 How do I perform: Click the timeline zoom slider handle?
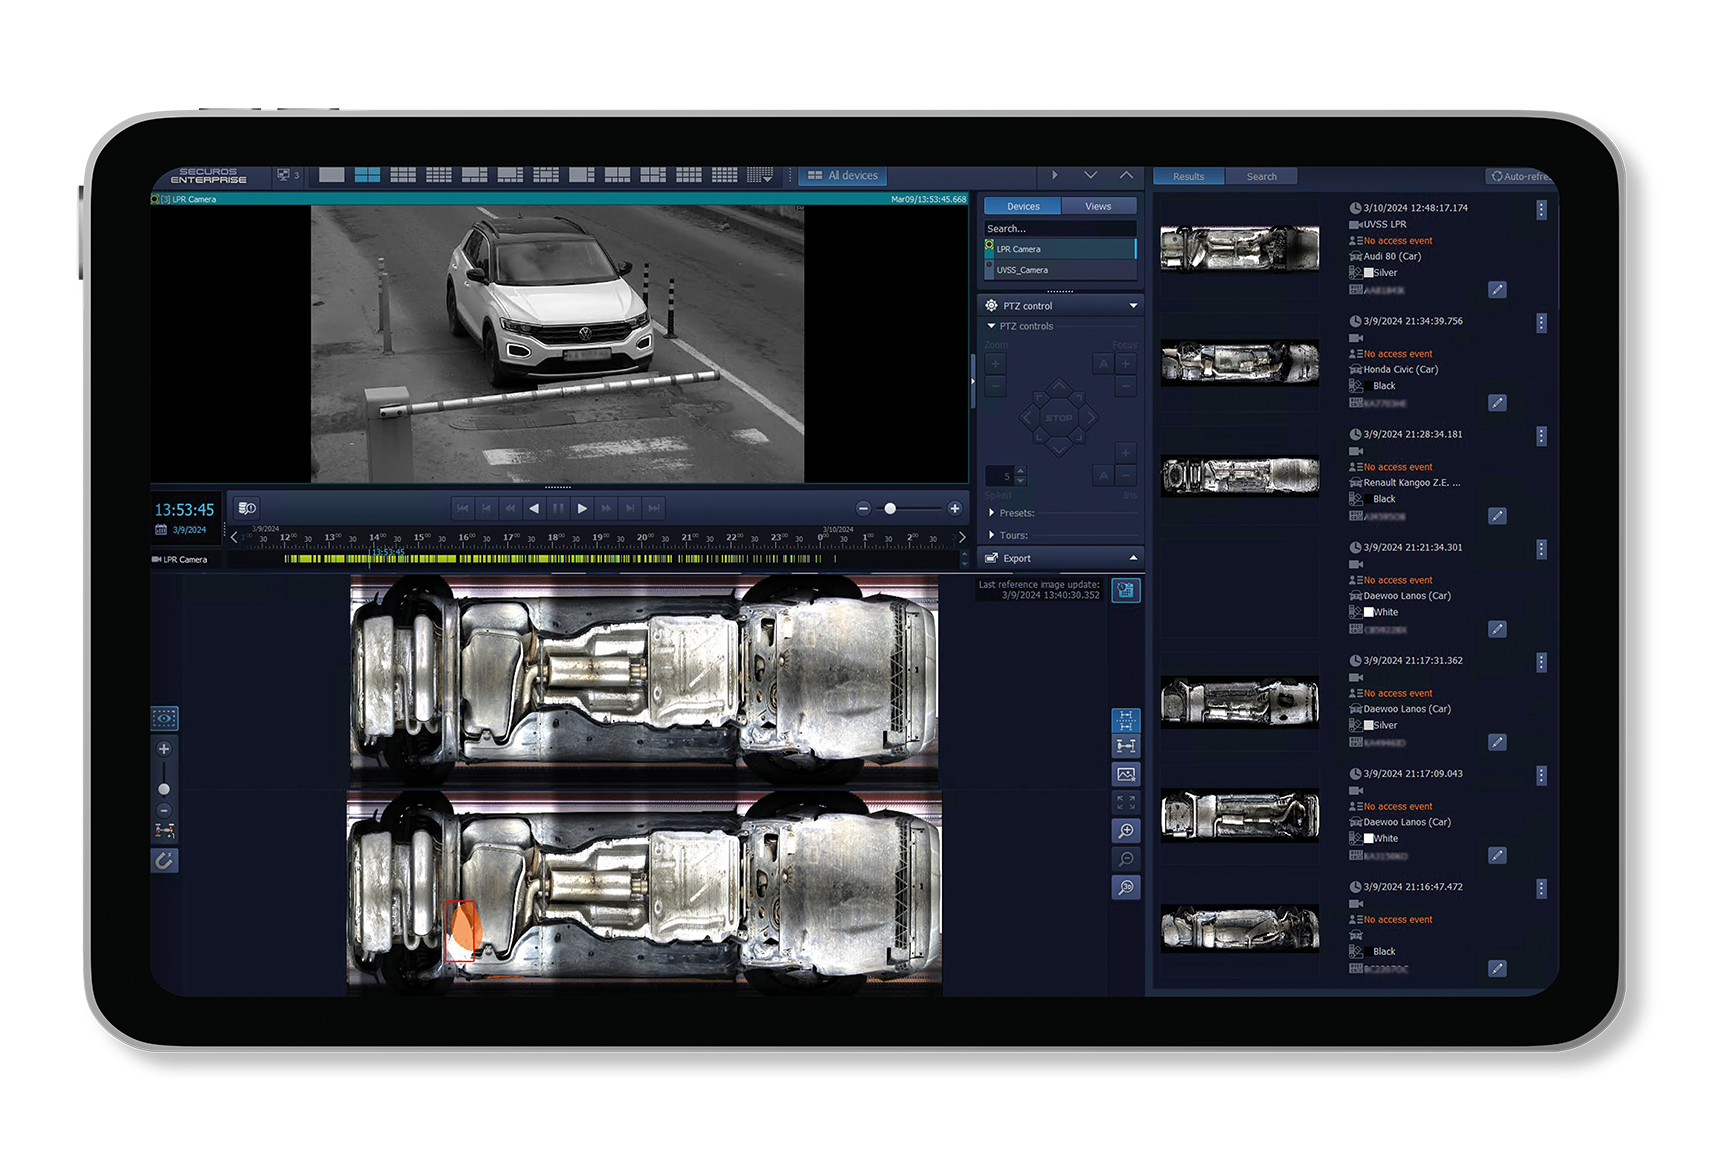point(890,509)
